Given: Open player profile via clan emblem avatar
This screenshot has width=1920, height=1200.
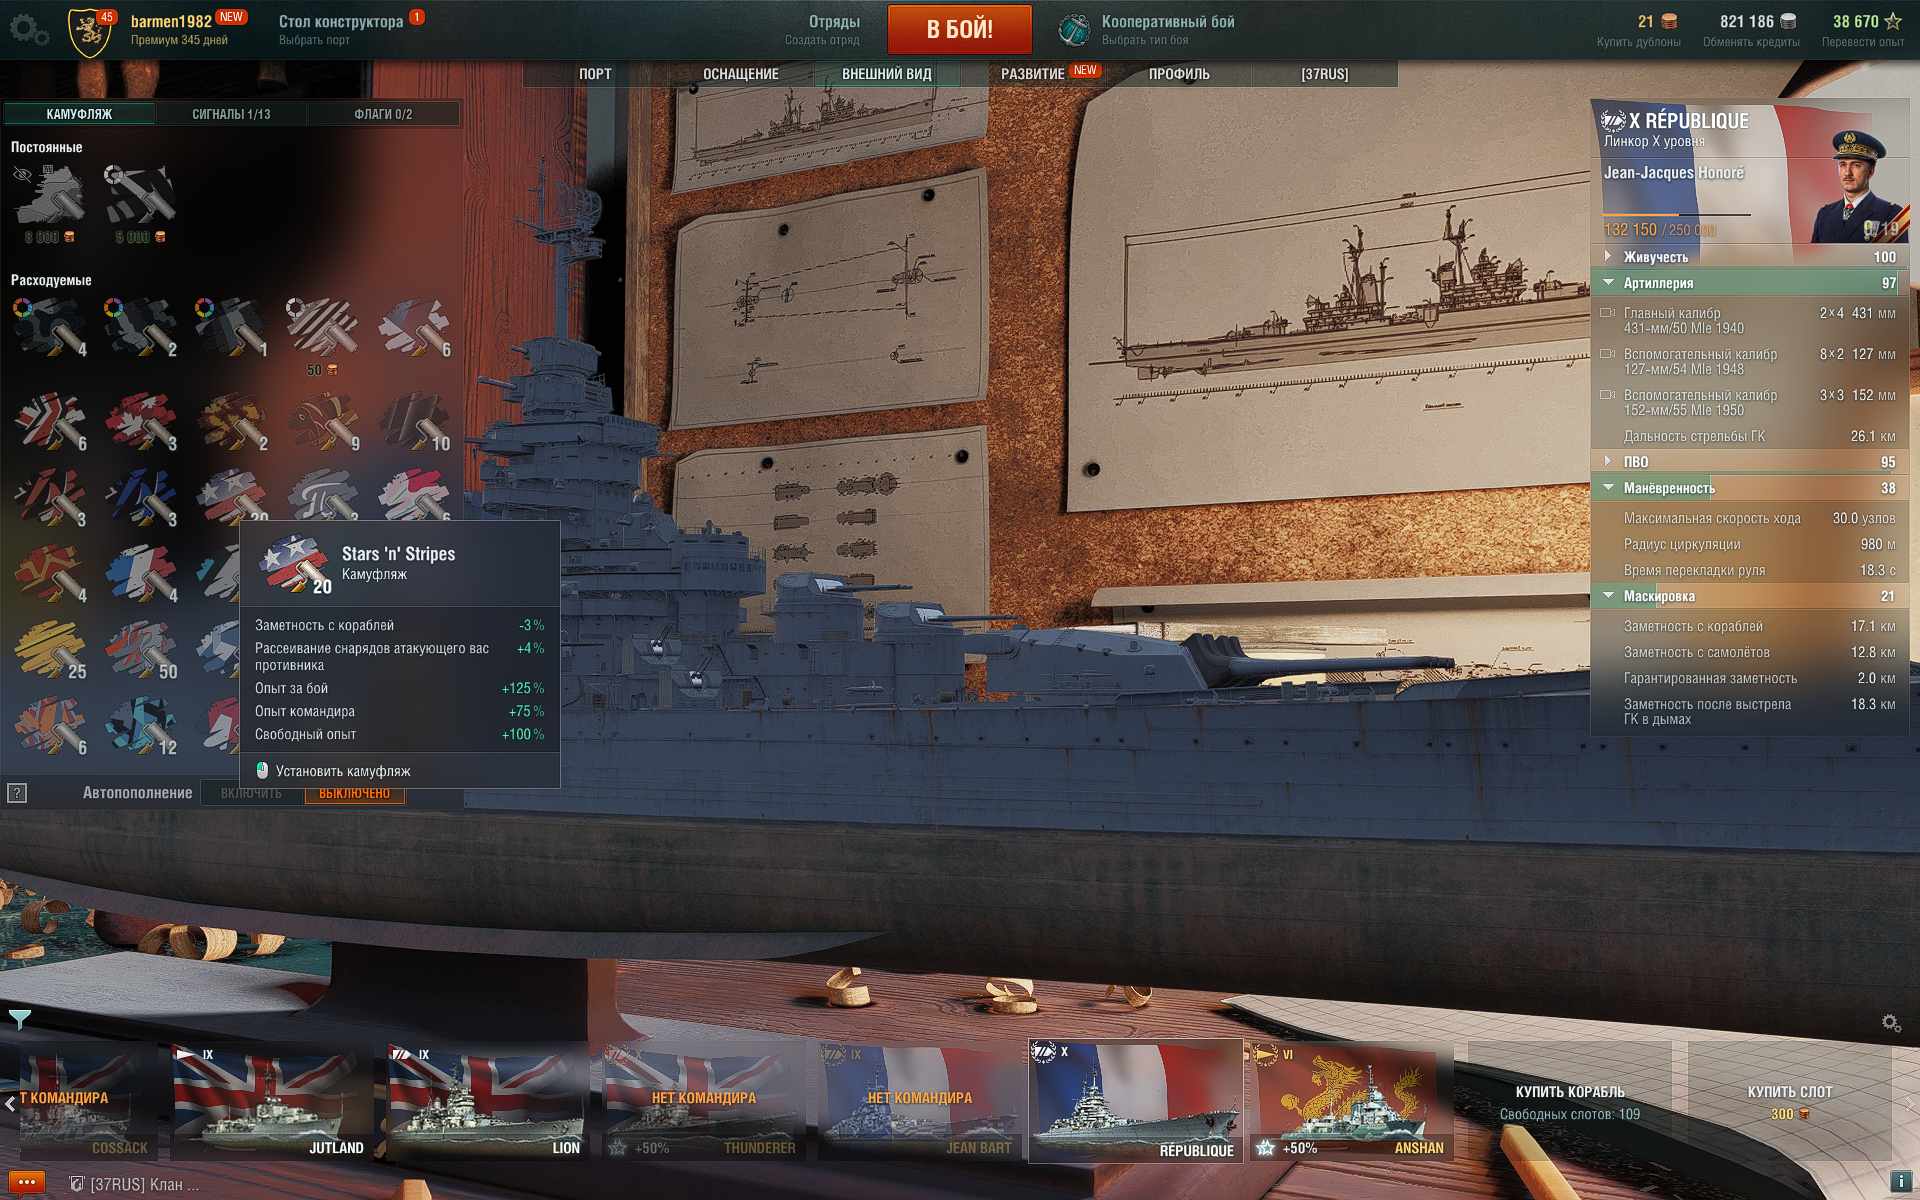Looking at the screenshot, I should 89,31.
